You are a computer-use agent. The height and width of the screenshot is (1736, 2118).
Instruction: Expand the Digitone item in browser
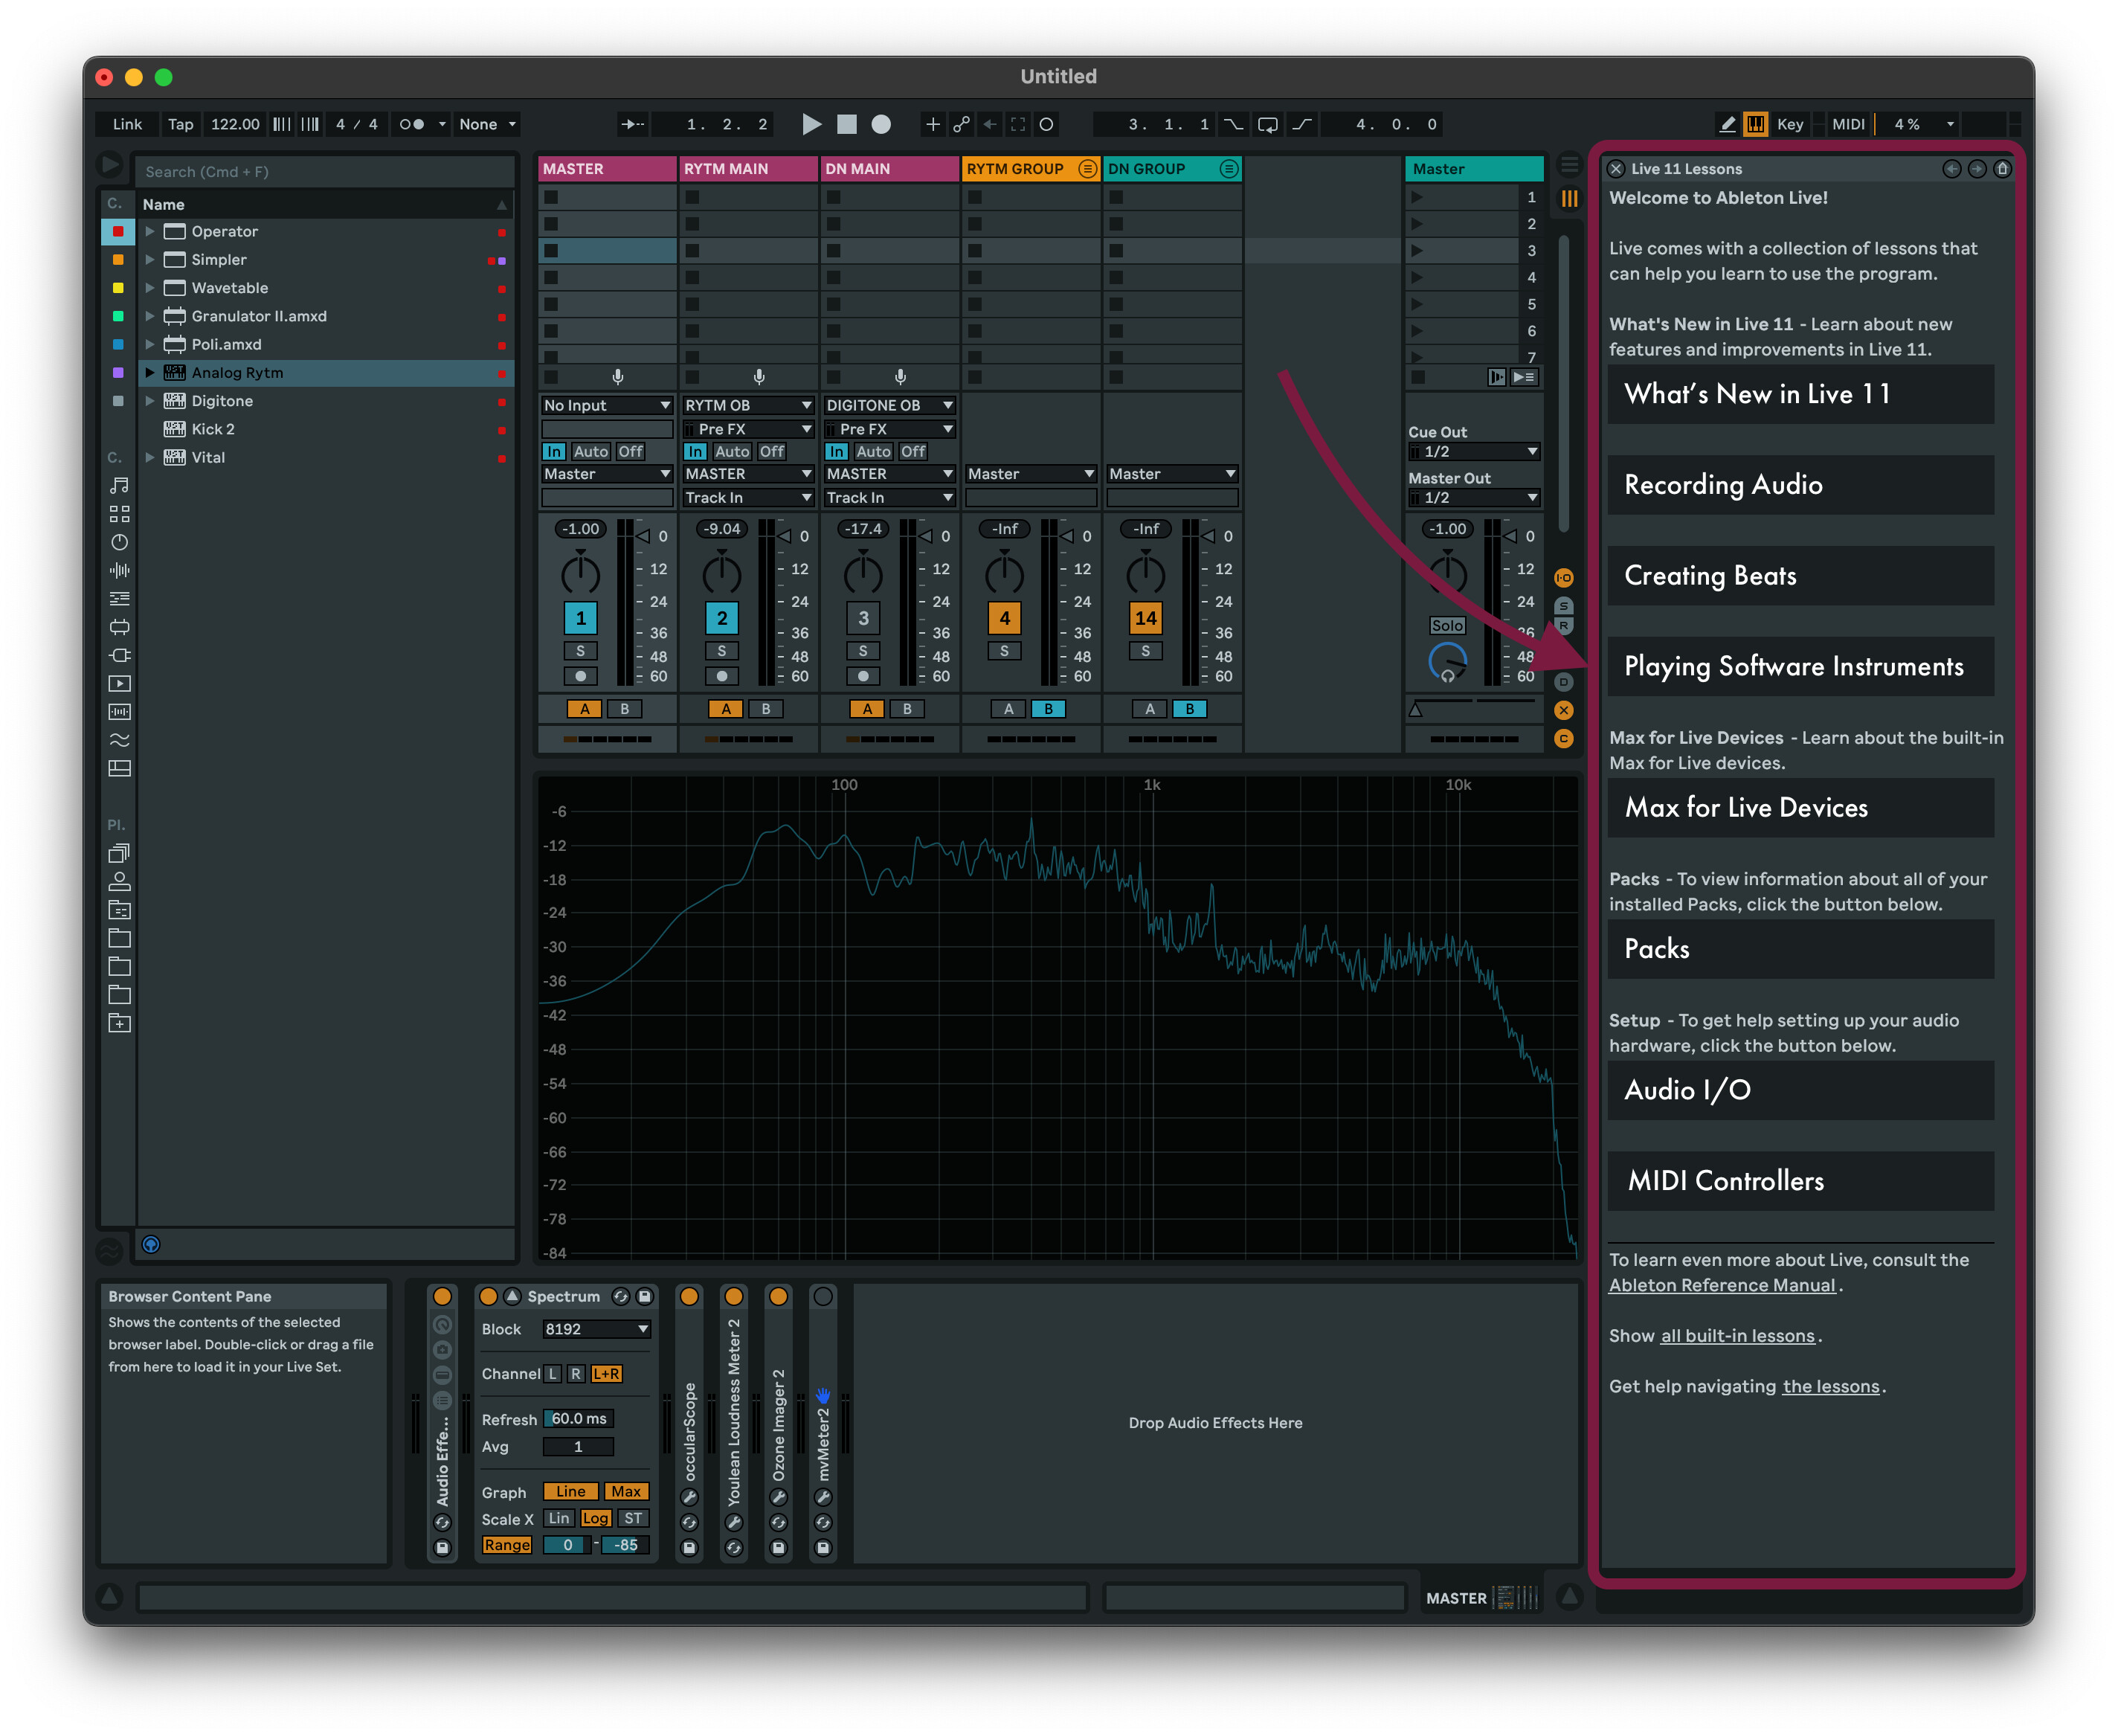pos(150,401)
